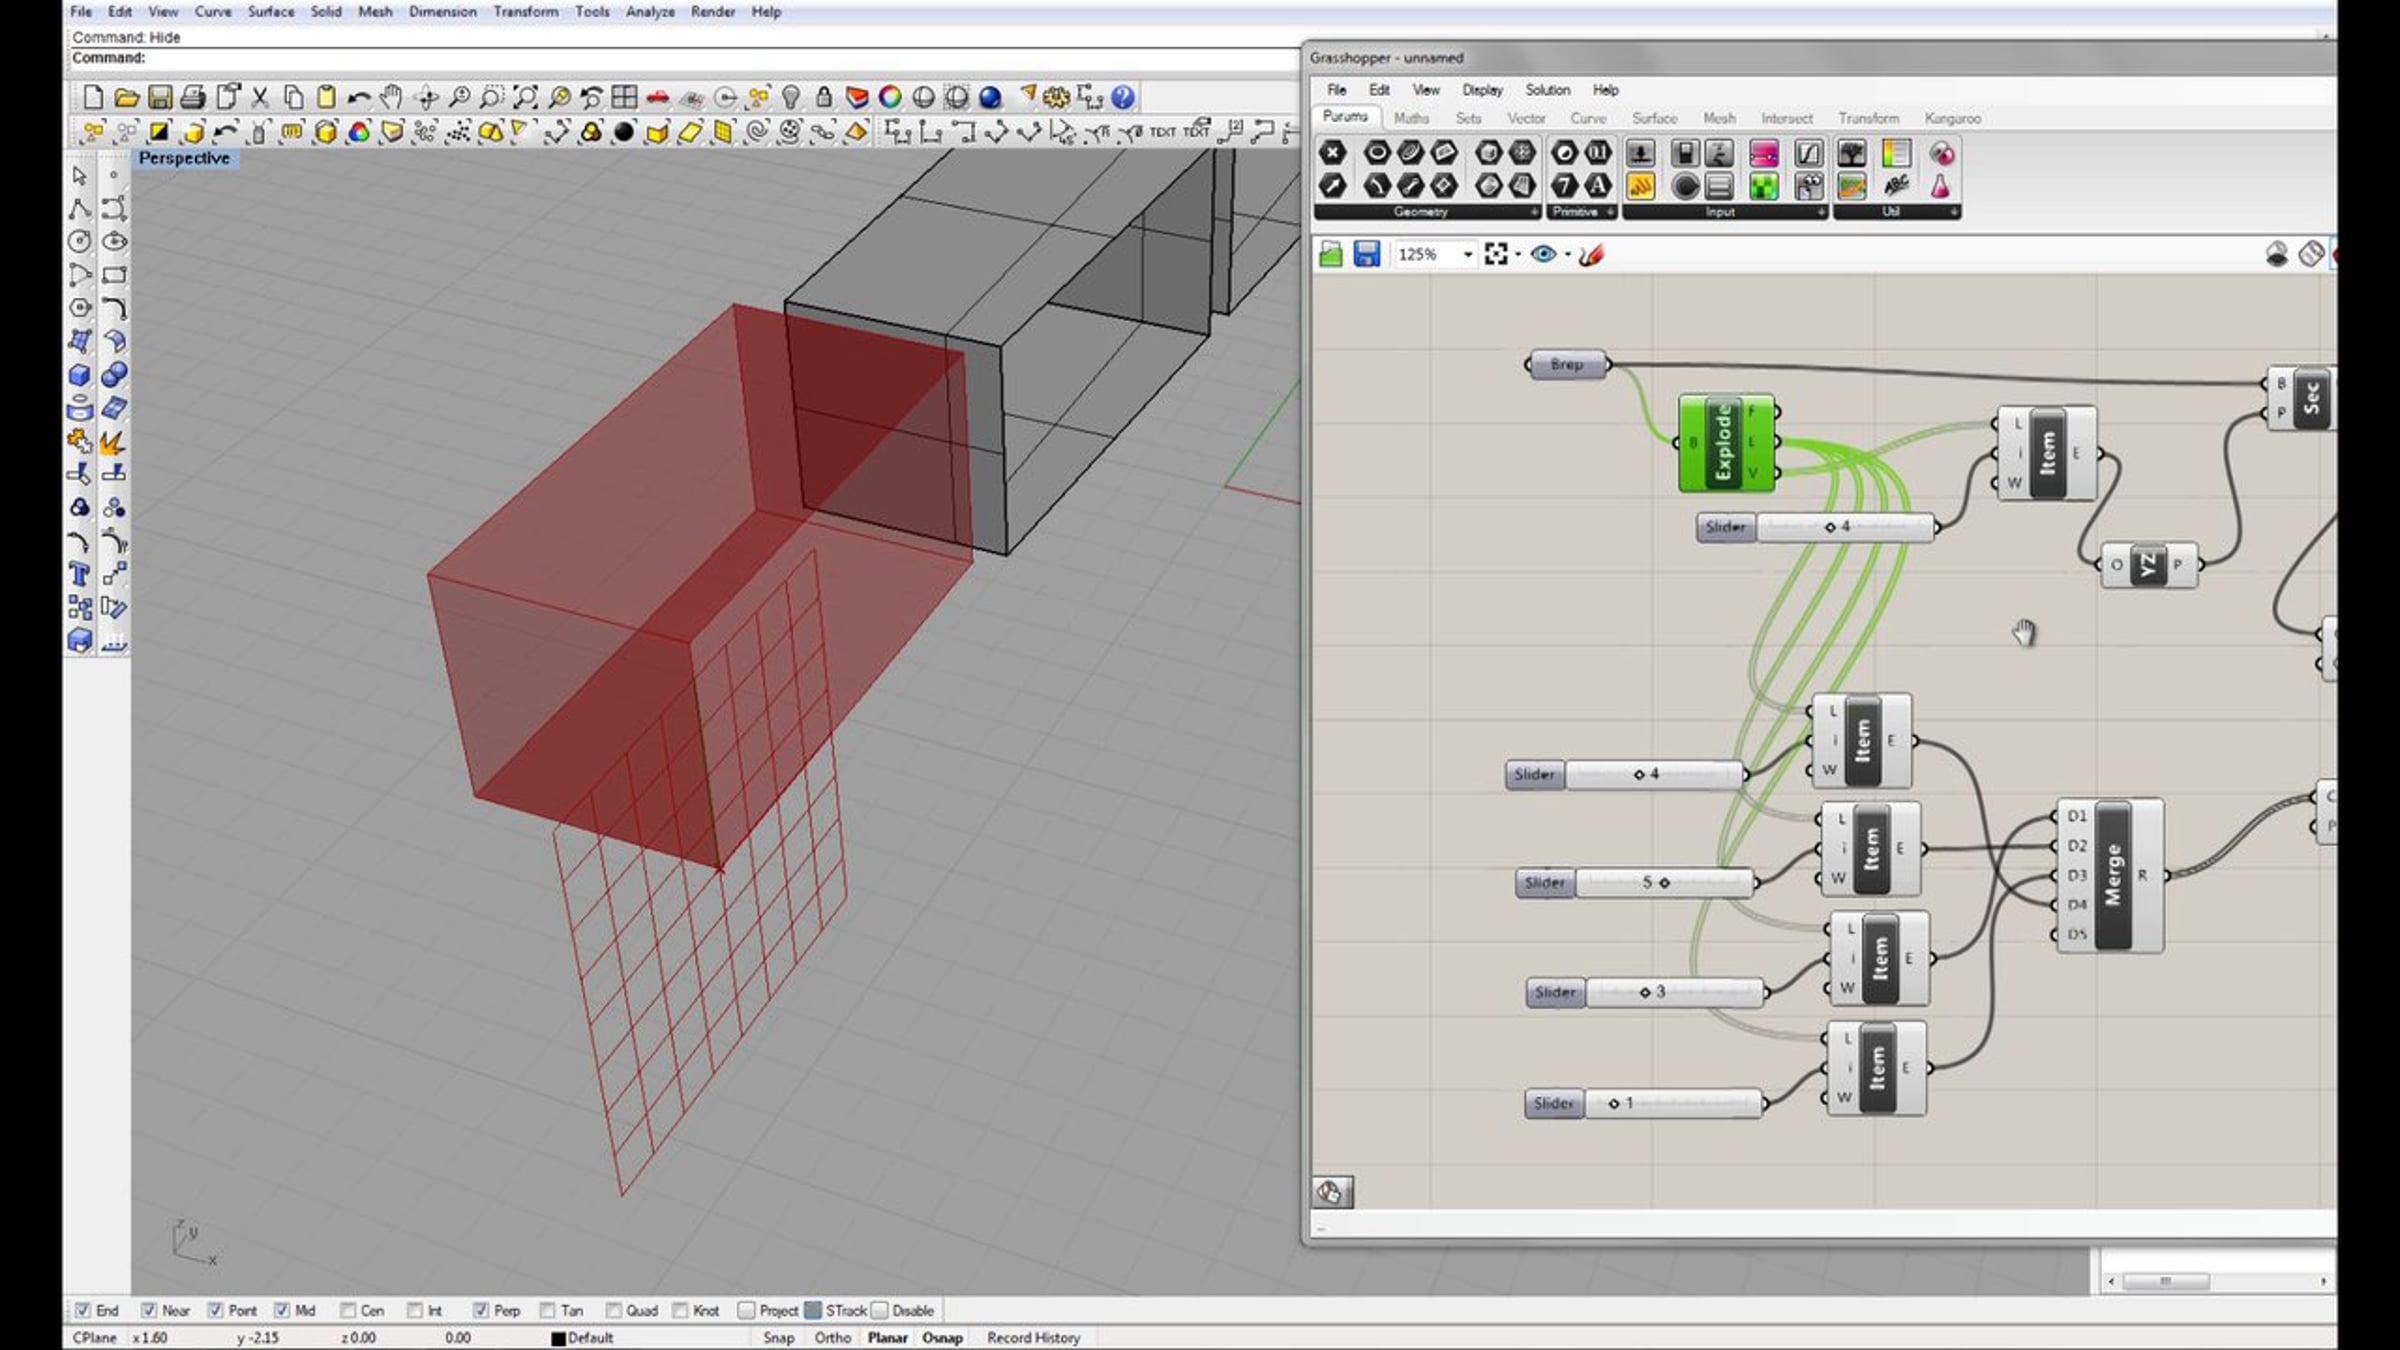Toggle the Project osnap checkbox
Image resolution: width=2400 pixels, height=1350 pixels.
(x=746, y=1310)
